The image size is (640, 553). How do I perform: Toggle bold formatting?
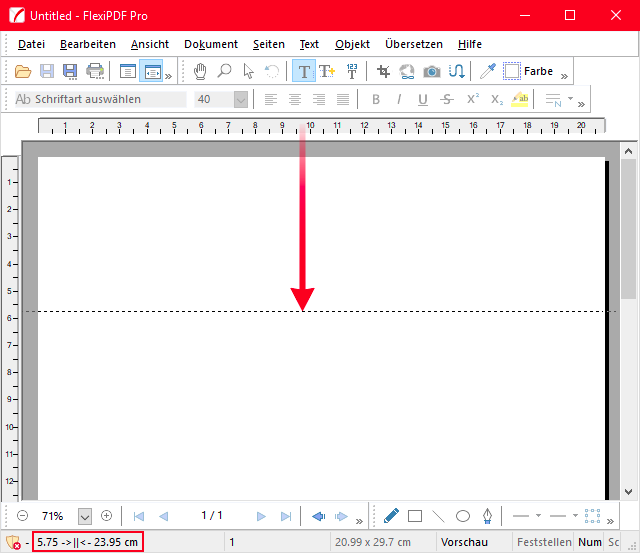(x=376, y=99)
